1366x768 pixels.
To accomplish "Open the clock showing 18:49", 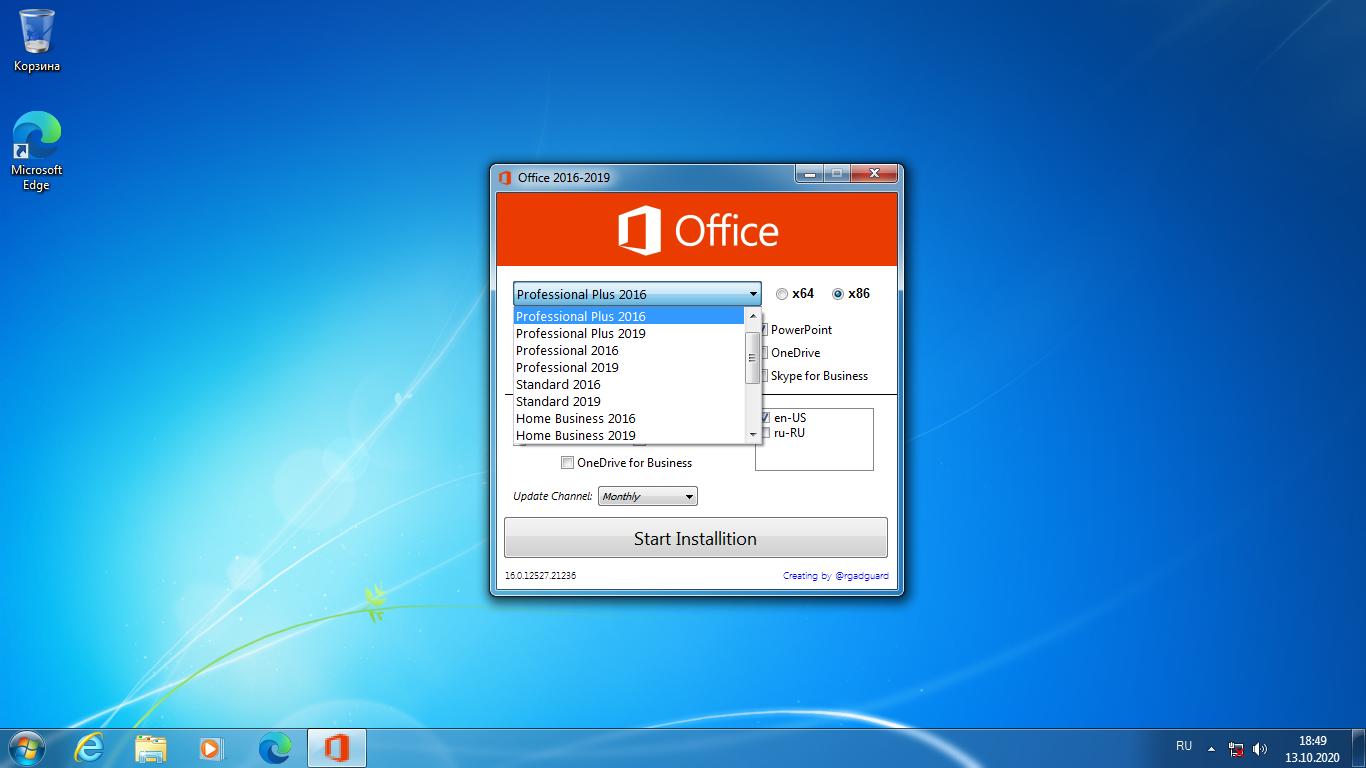I will pyautogui.click(x=1312, y=748).
